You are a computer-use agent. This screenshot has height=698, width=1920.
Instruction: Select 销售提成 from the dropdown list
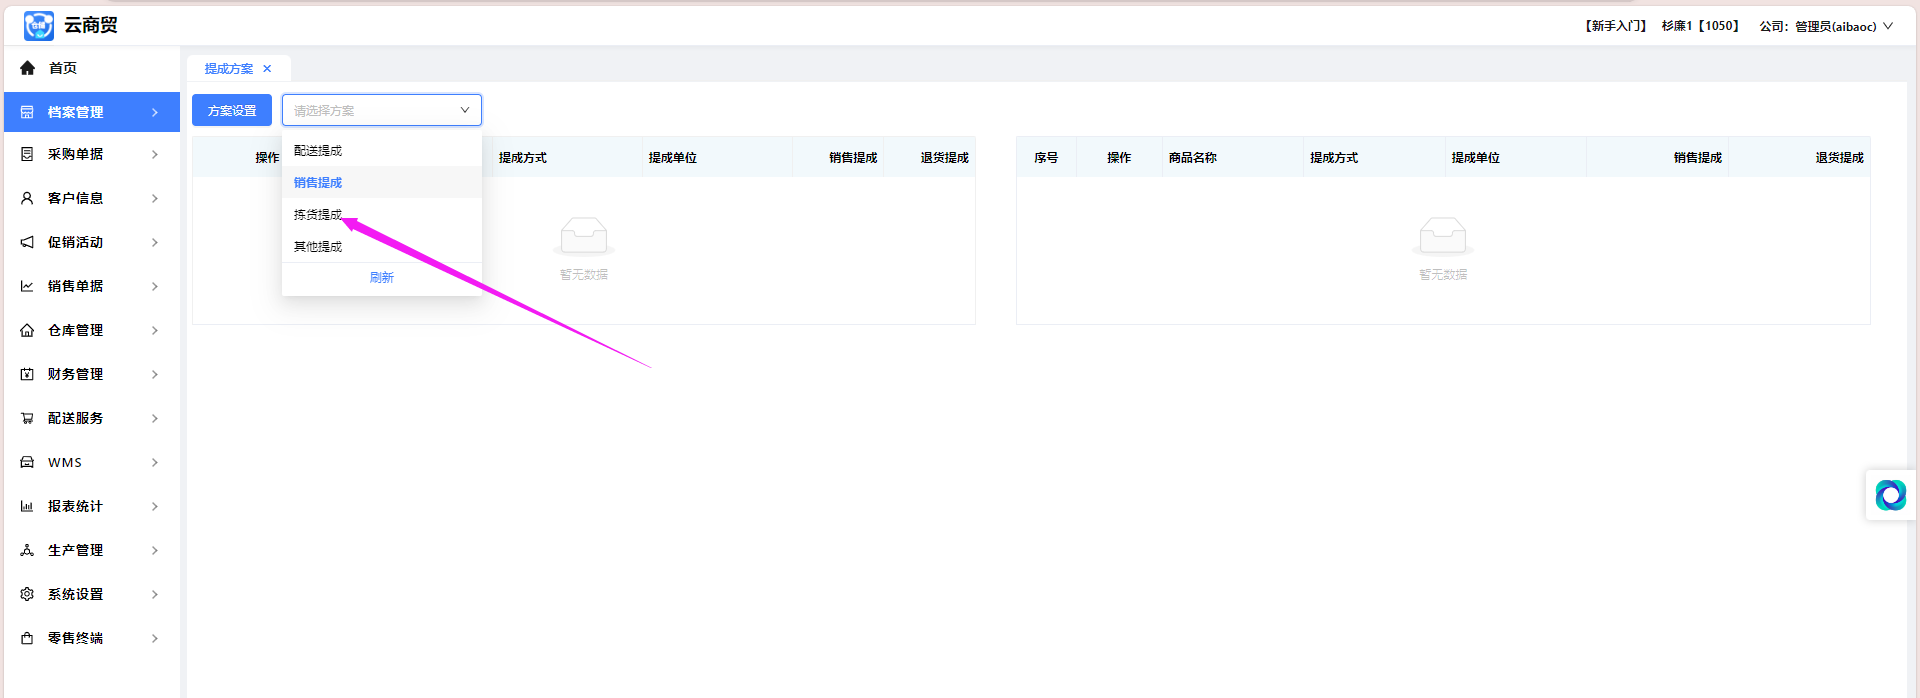click(x=382, y=183)
